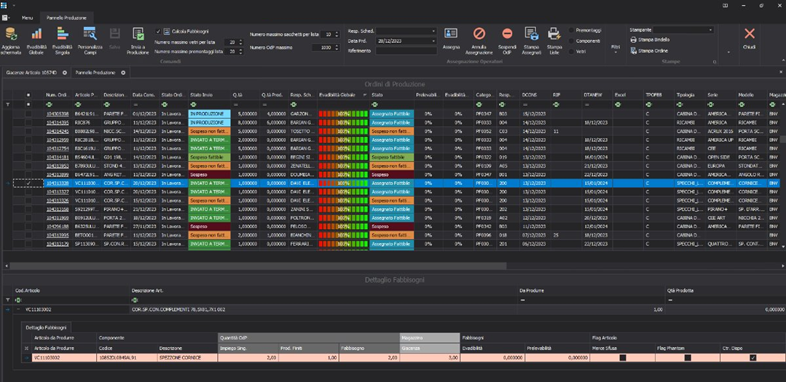Open the Menu ribbon tab
Viewport: 786px width, 382px height.
27,17
